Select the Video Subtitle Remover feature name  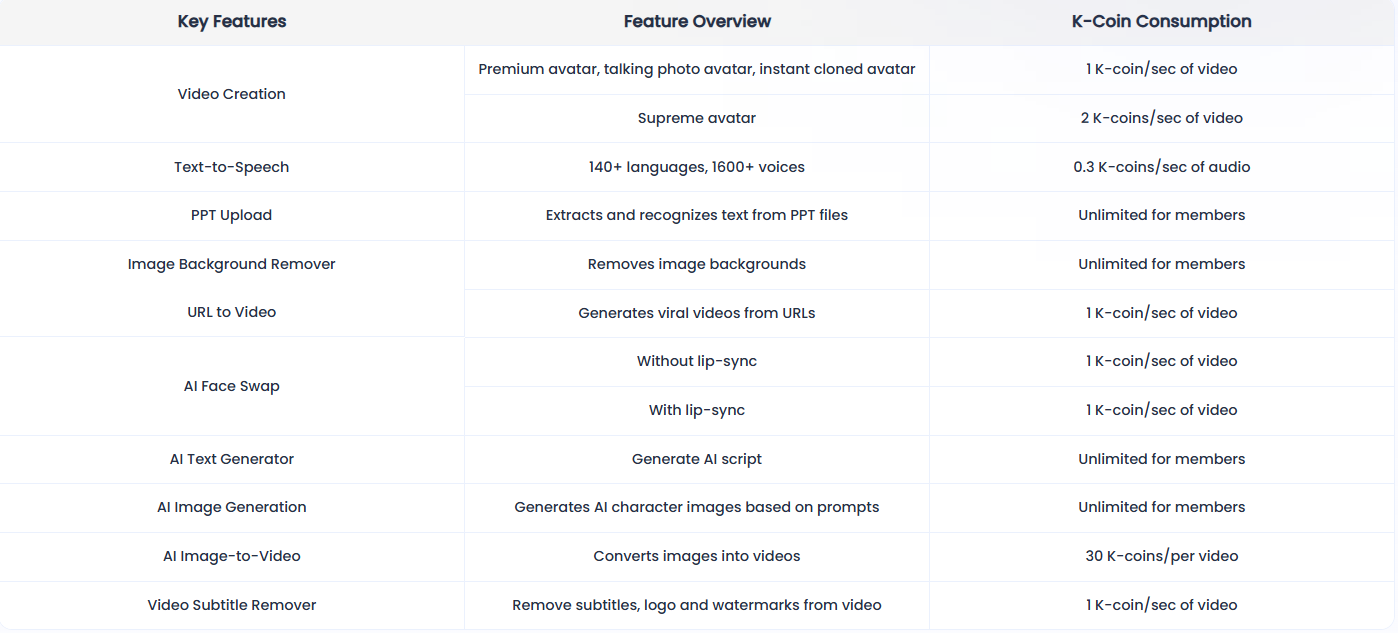[232, 605]
